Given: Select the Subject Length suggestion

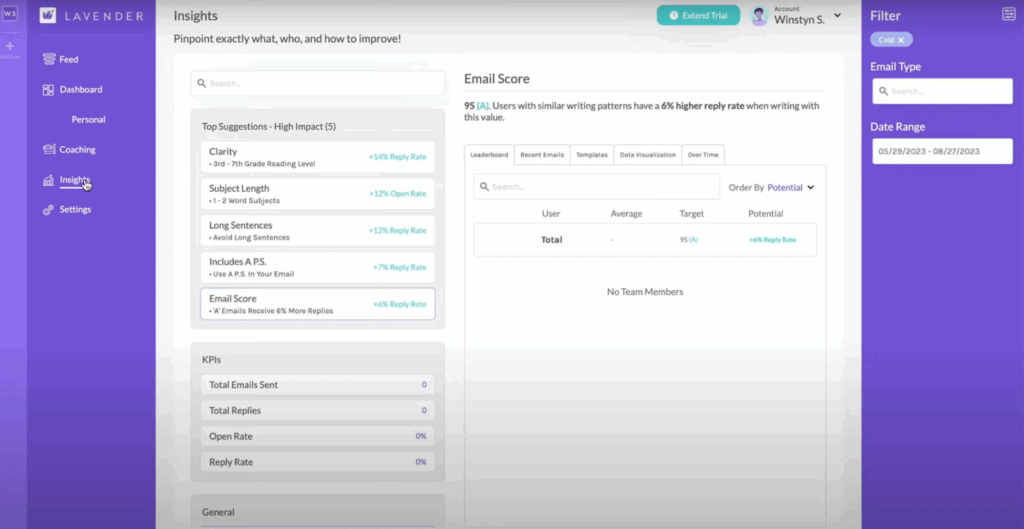Looking at the screenshot, I should (x=317, y=193).
